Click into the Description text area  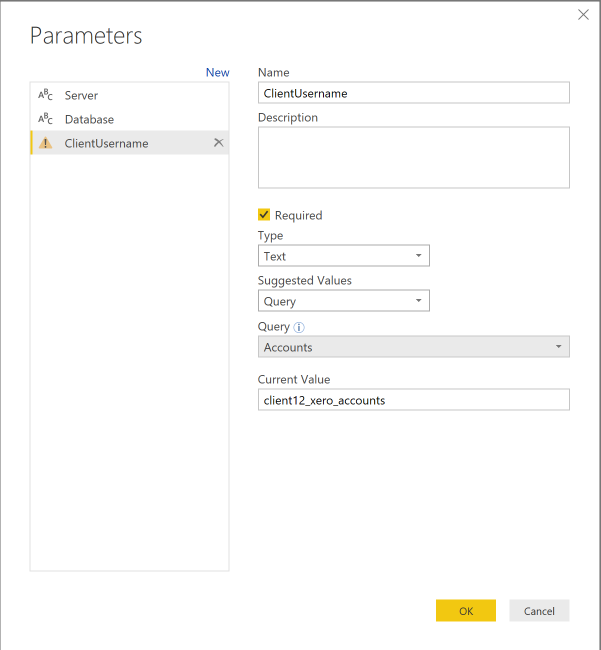coord(414,158)
